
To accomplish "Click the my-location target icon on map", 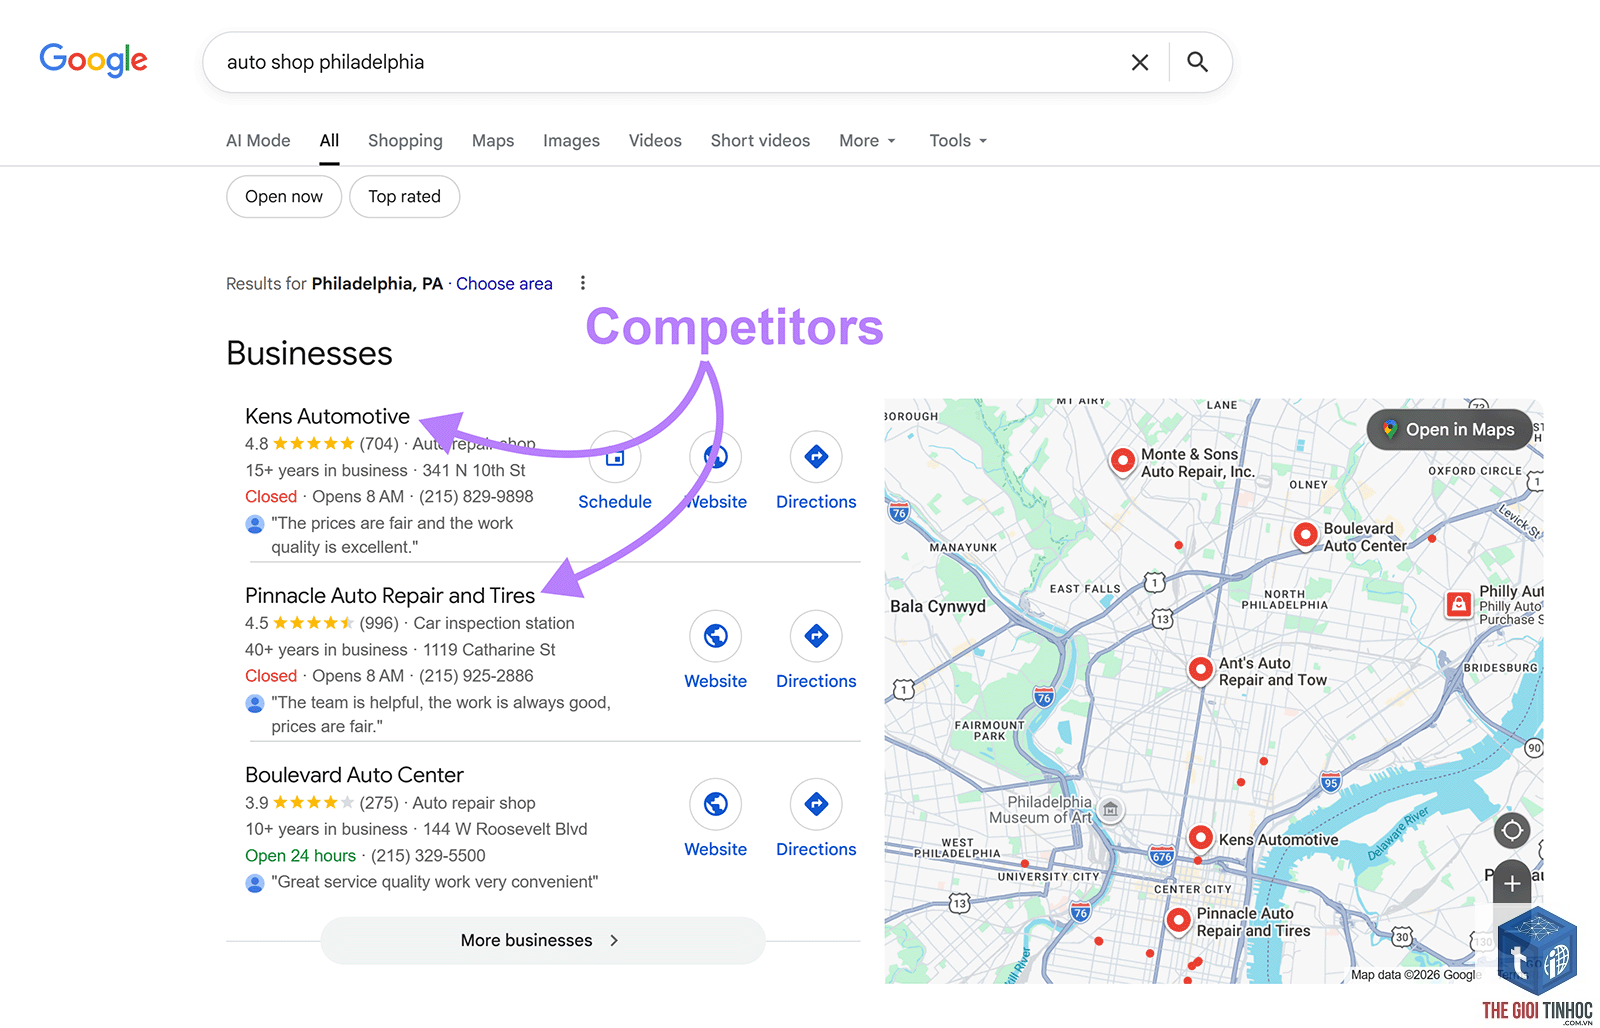I will pyautogui.click(x=1512, y=830).
